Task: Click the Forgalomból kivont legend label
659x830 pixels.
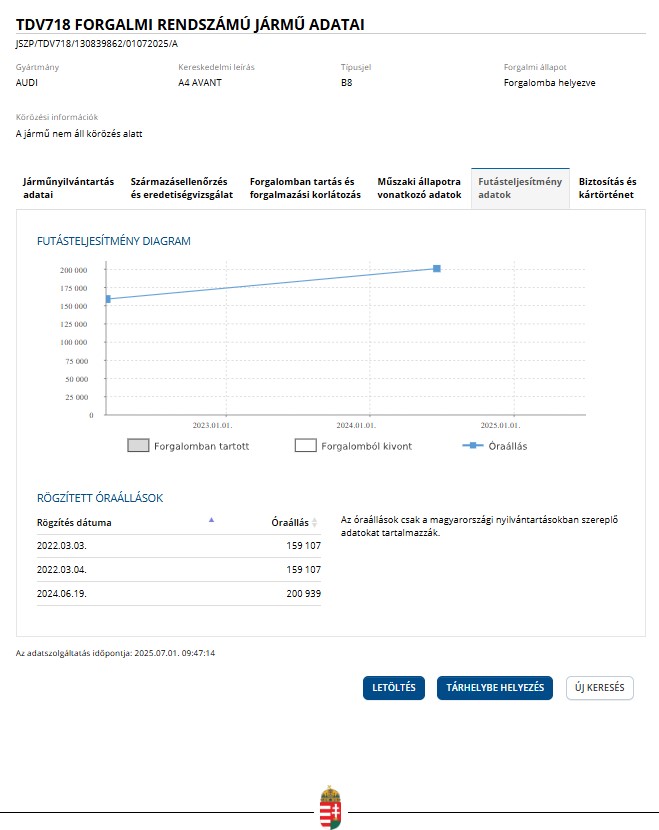Action: click(366, 446)
